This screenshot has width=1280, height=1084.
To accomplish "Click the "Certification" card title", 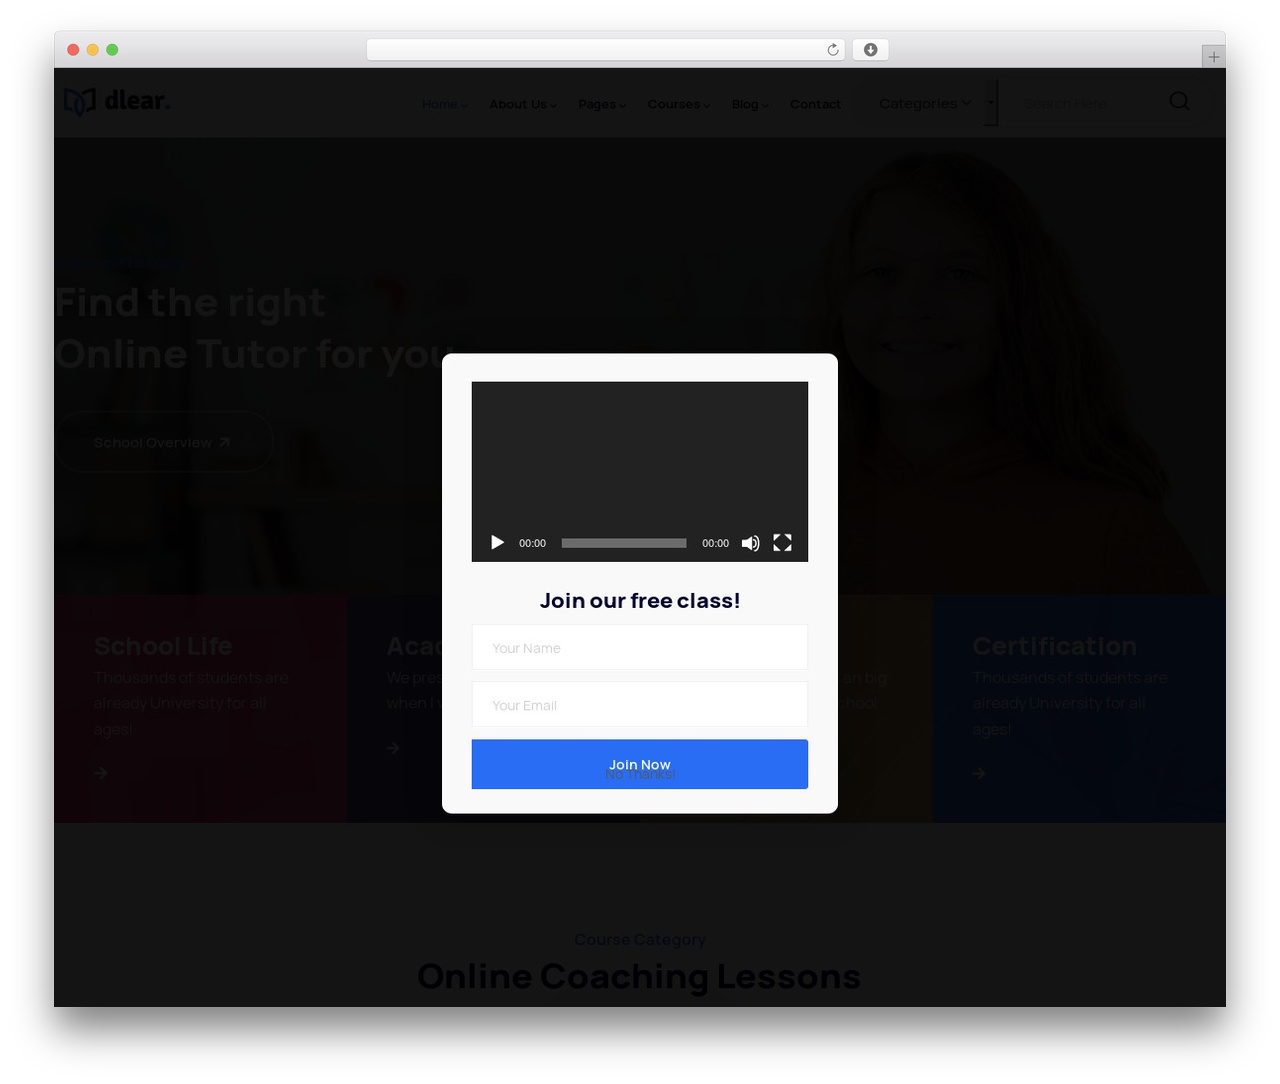I will 1055,646.
